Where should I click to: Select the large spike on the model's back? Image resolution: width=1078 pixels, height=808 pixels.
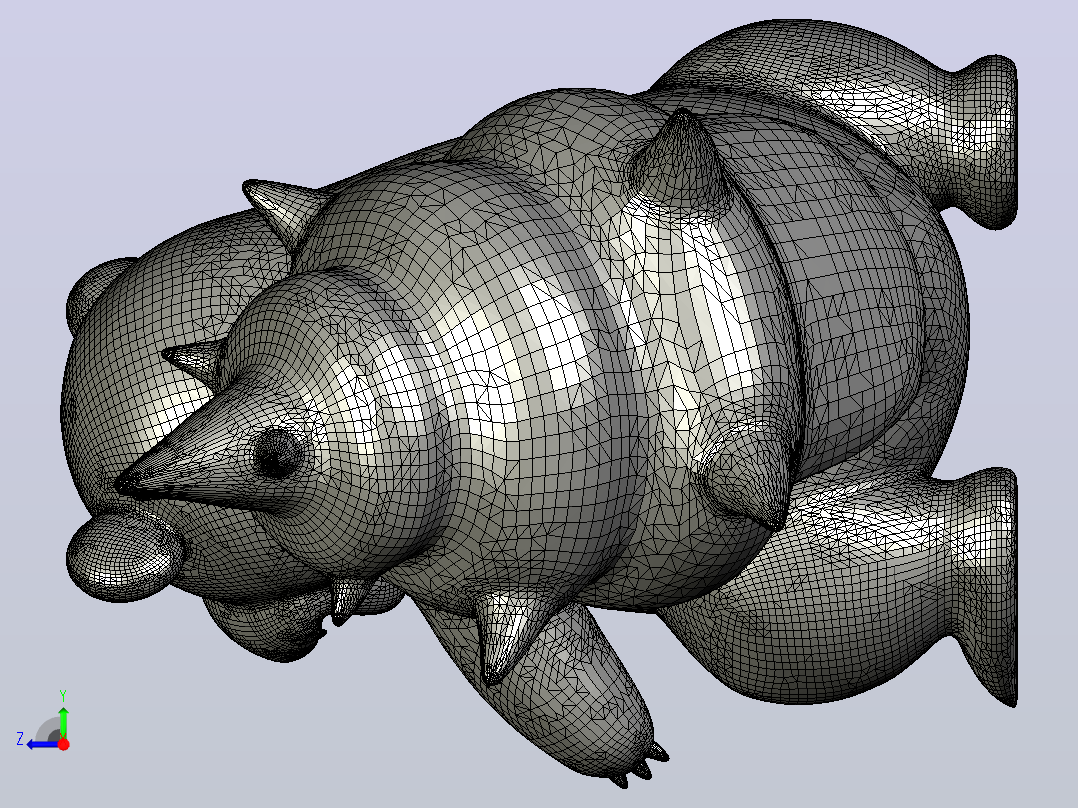681,162
